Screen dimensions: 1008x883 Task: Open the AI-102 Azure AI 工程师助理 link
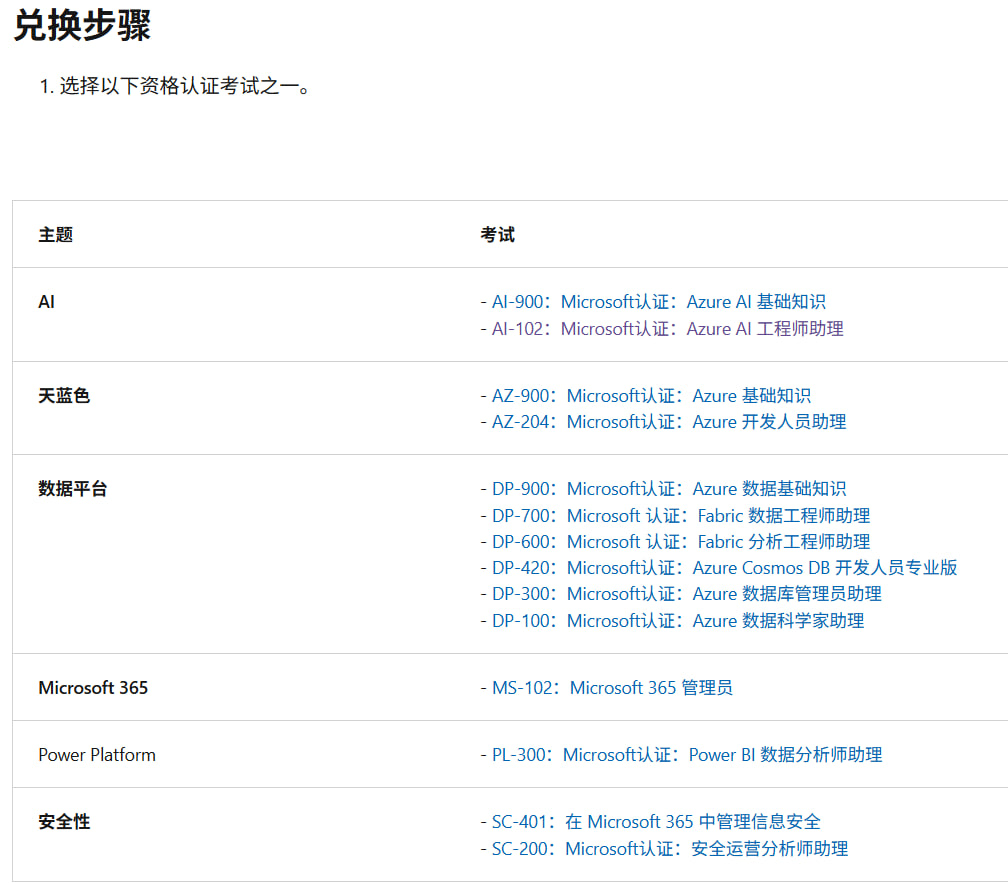coord(667,328)
